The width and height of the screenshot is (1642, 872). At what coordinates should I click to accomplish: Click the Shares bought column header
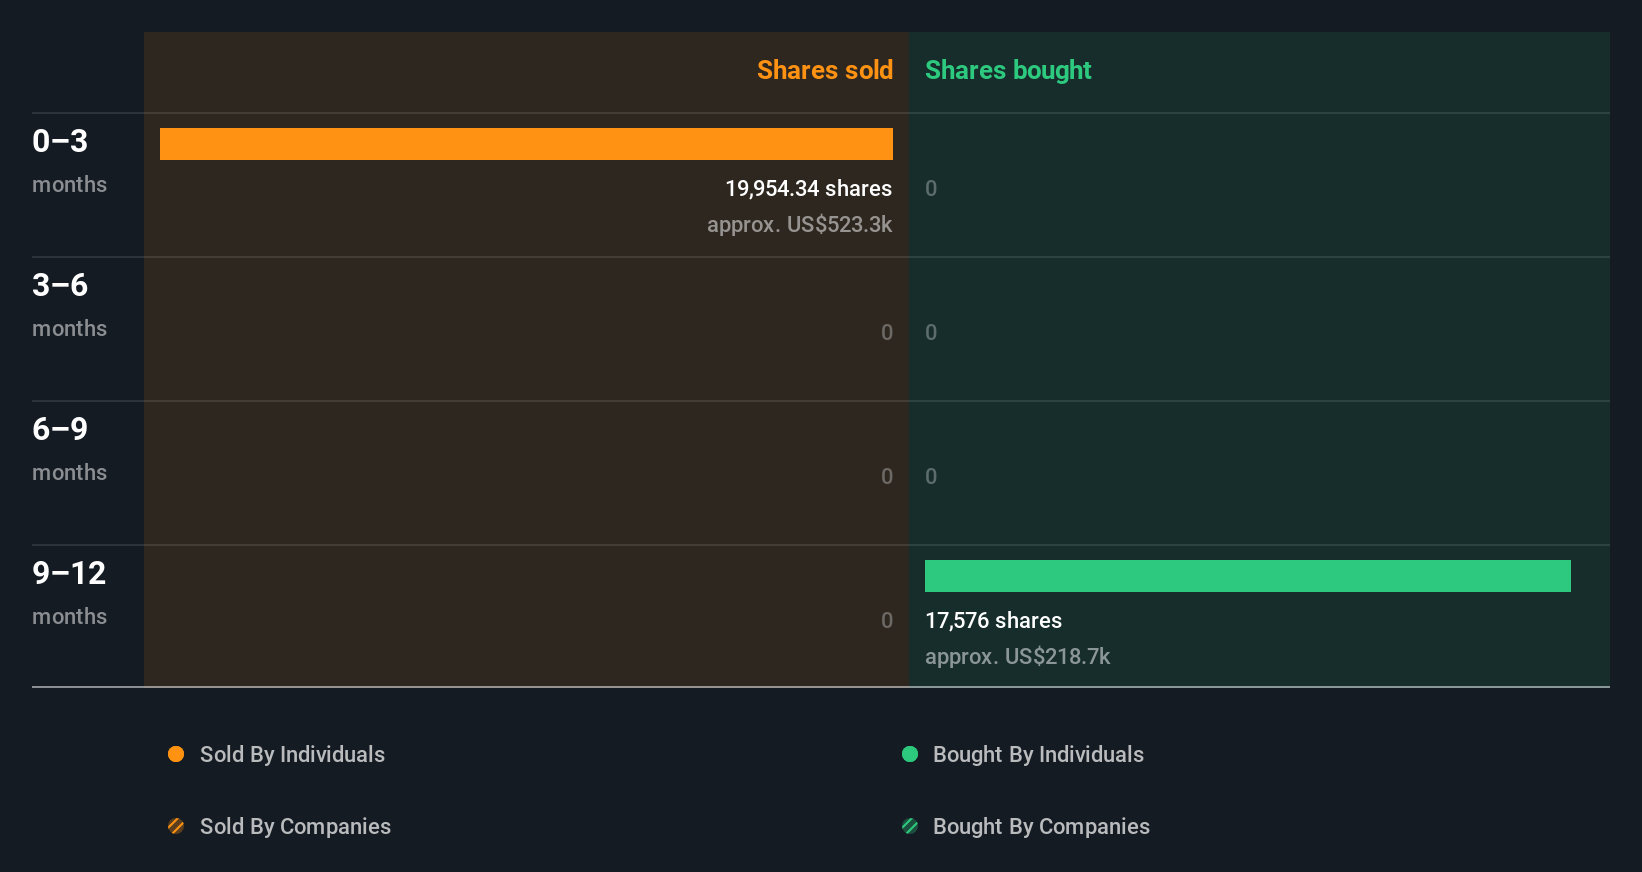(x=1007, y=70)
